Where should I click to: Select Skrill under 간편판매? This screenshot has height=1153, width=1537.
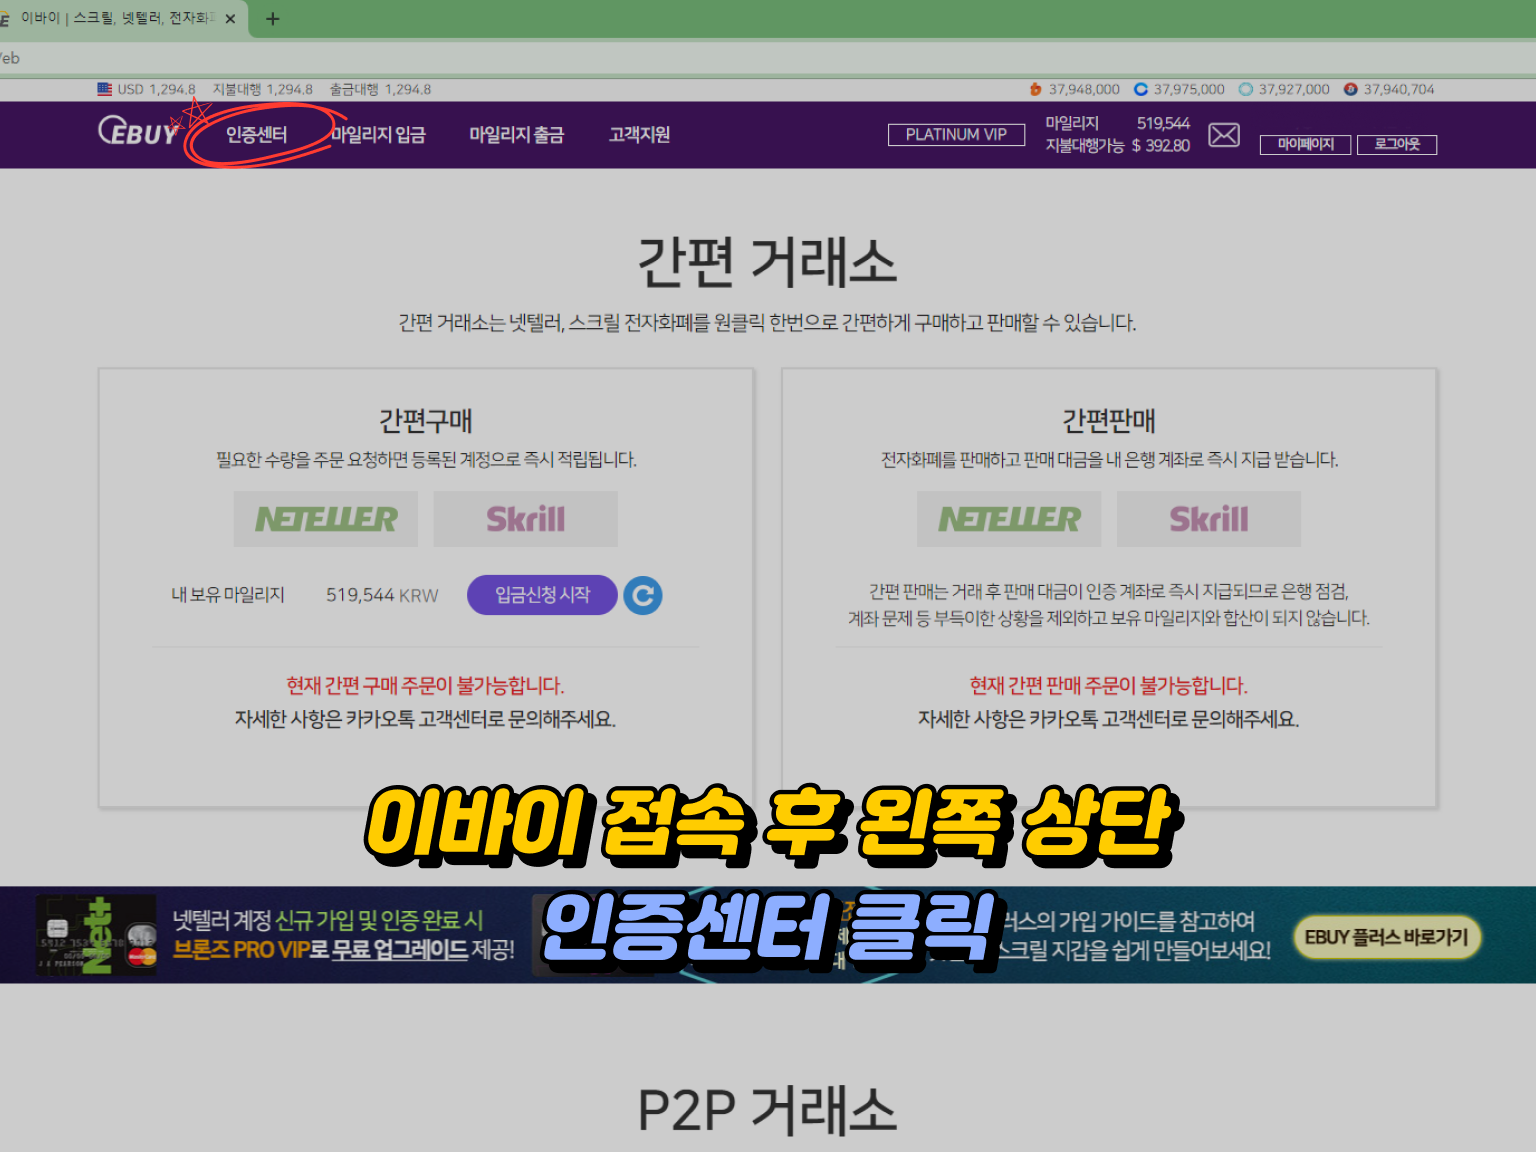1209,519
